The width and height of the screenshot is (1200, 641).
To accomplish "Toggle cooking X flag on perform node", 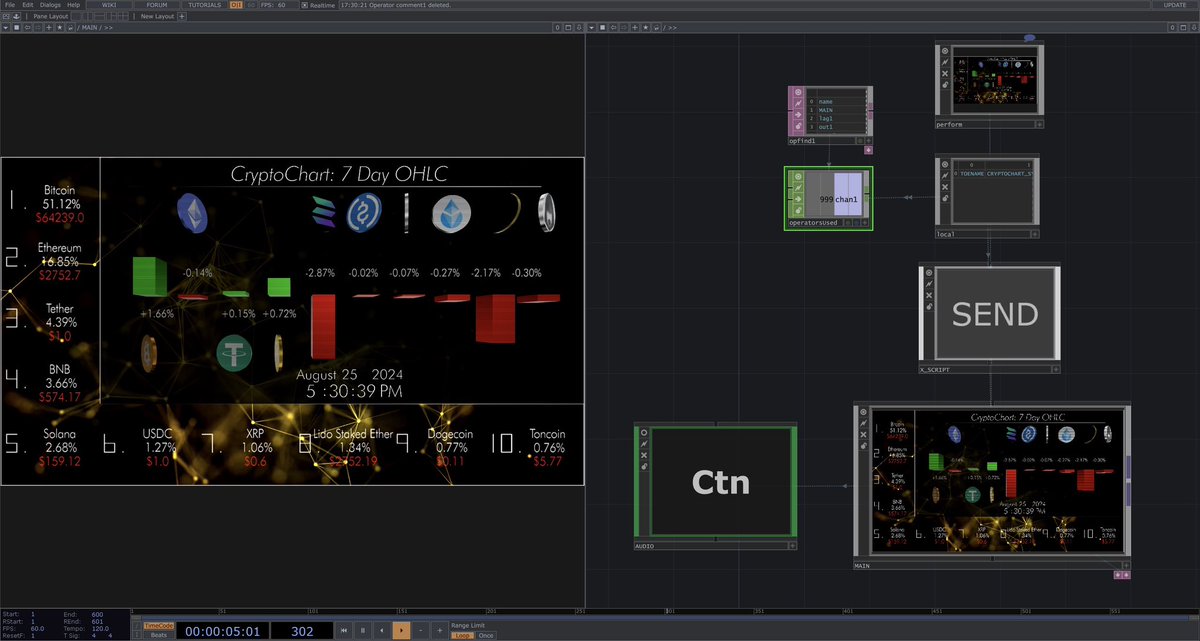I will 944,73.
